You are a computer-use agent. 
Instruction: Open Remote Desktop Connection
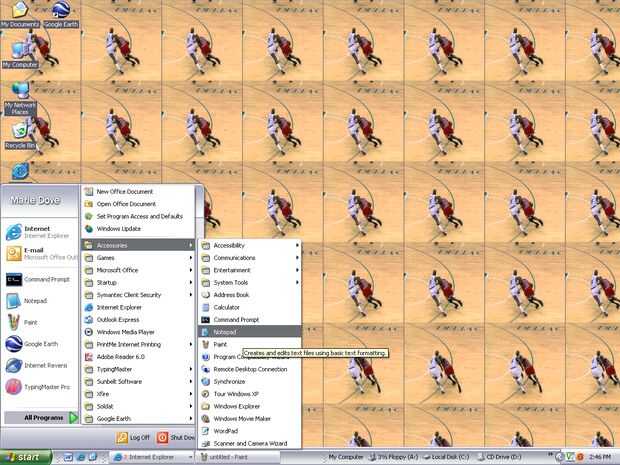[250, 369]
